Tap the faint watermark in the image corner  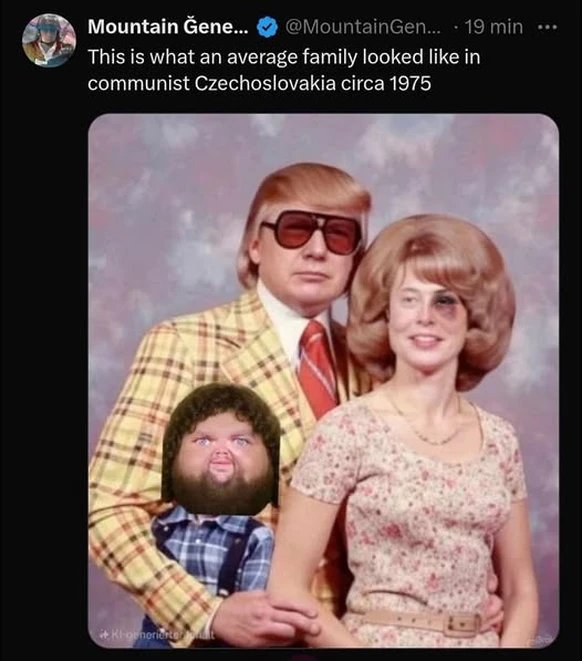544,638
